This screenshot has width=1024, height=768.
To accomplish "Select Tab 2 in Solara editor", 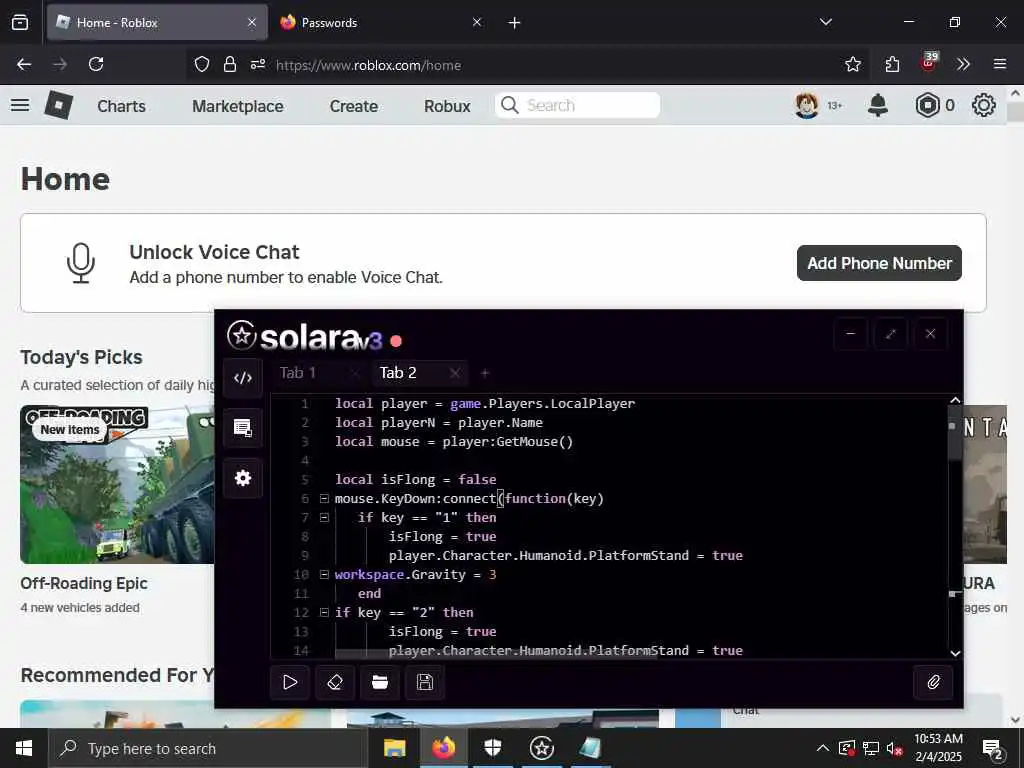I will (x=398, y=373).
